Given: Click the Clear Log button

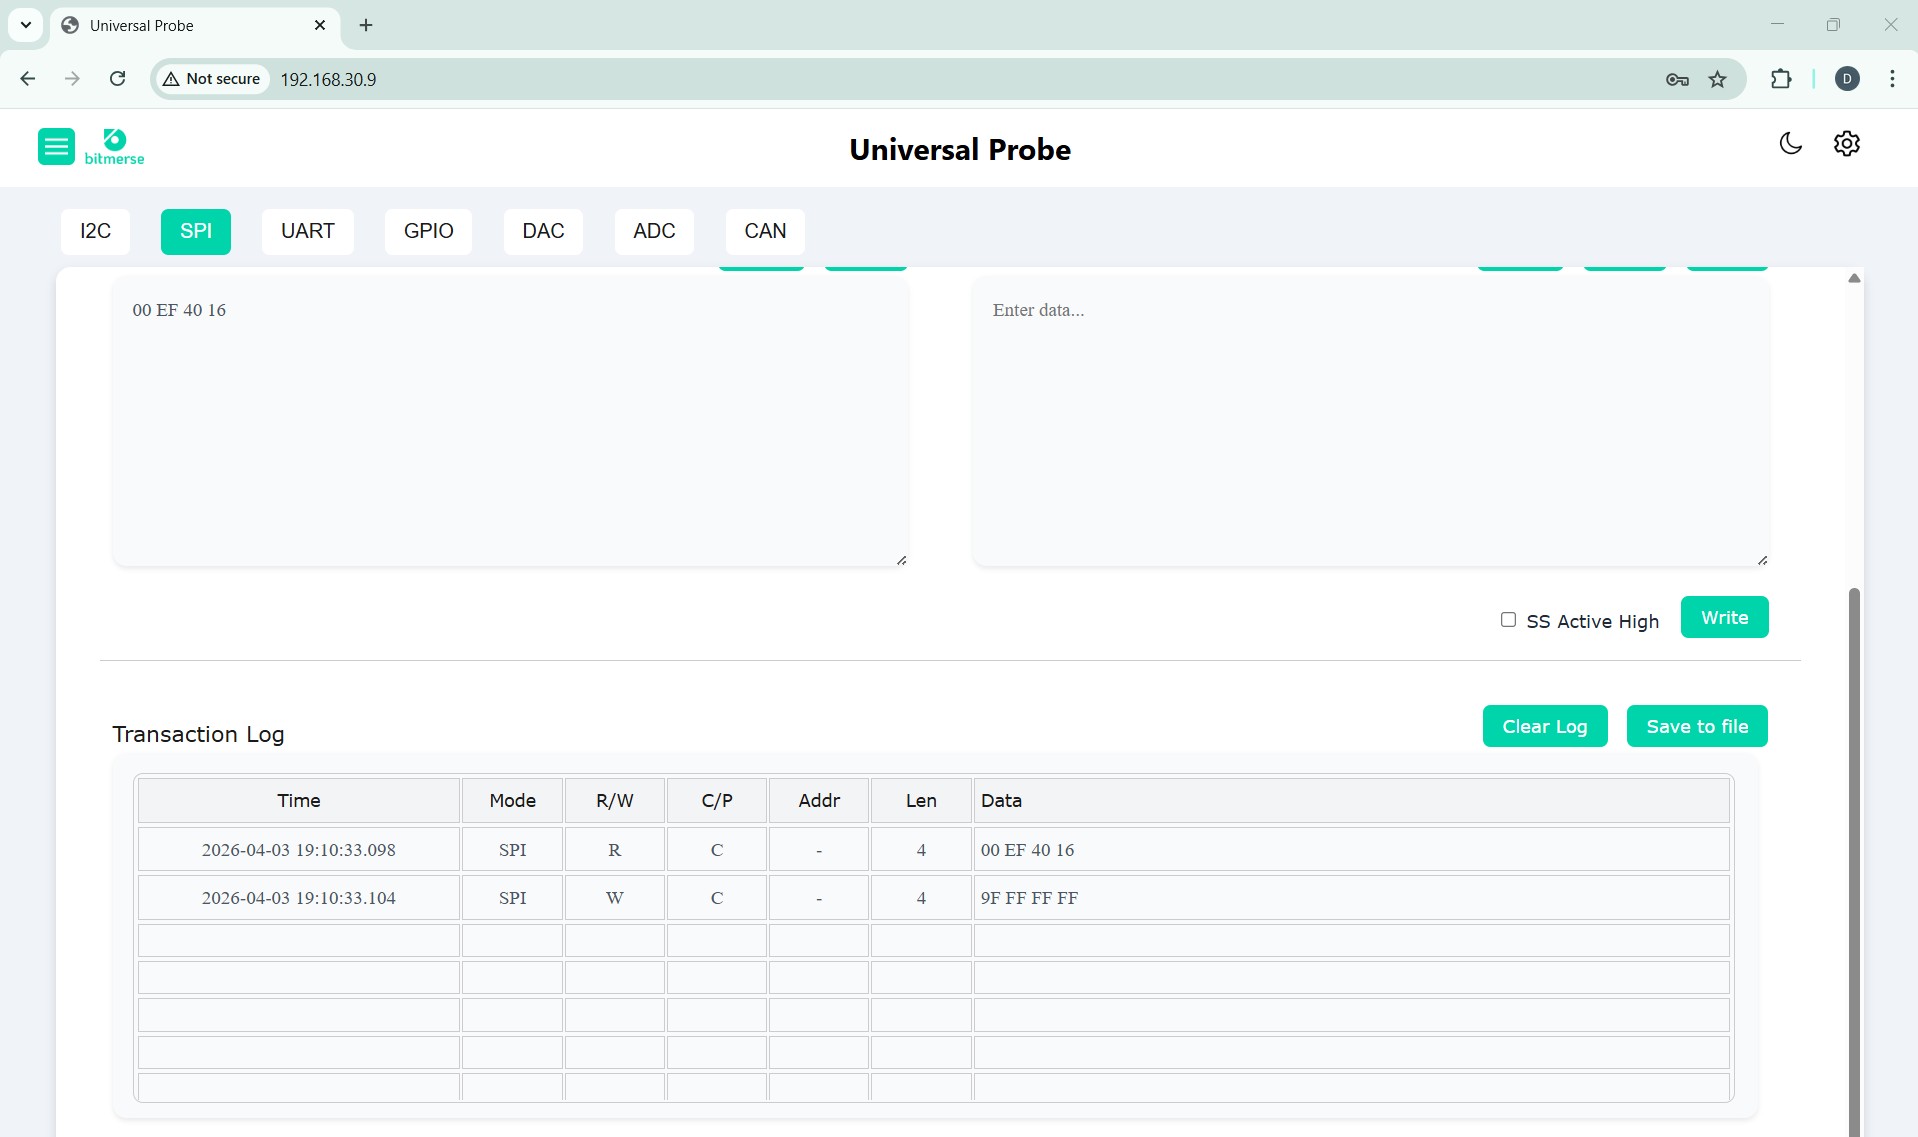Looking at the screenshot, I should click(1544, 726).
